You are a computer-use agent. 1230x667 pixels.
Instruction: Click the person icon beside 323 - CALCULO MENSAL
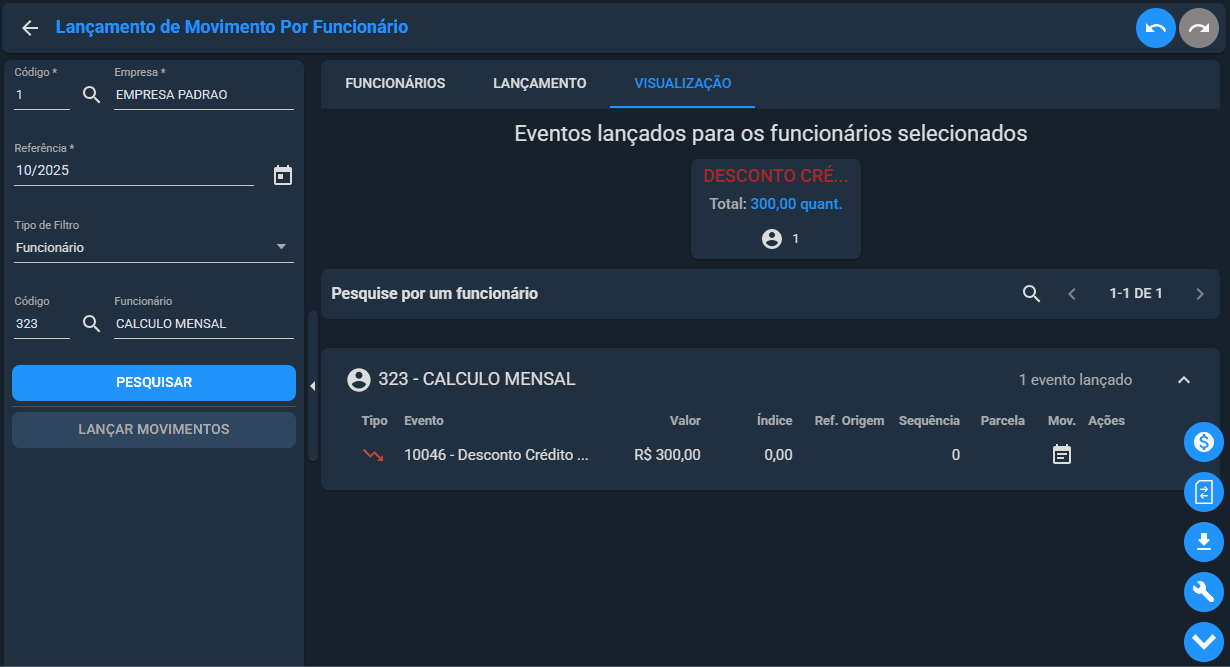click(359, 380)
